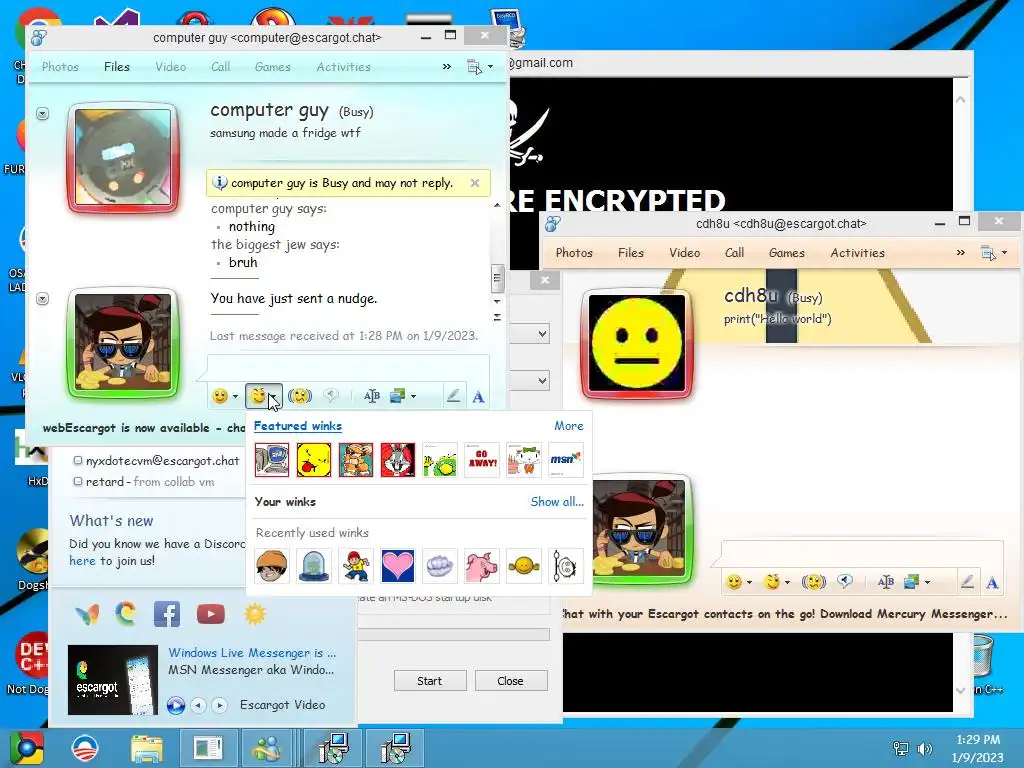
Task: Show more toolbar items in cdh8u window
Action: 961,253
